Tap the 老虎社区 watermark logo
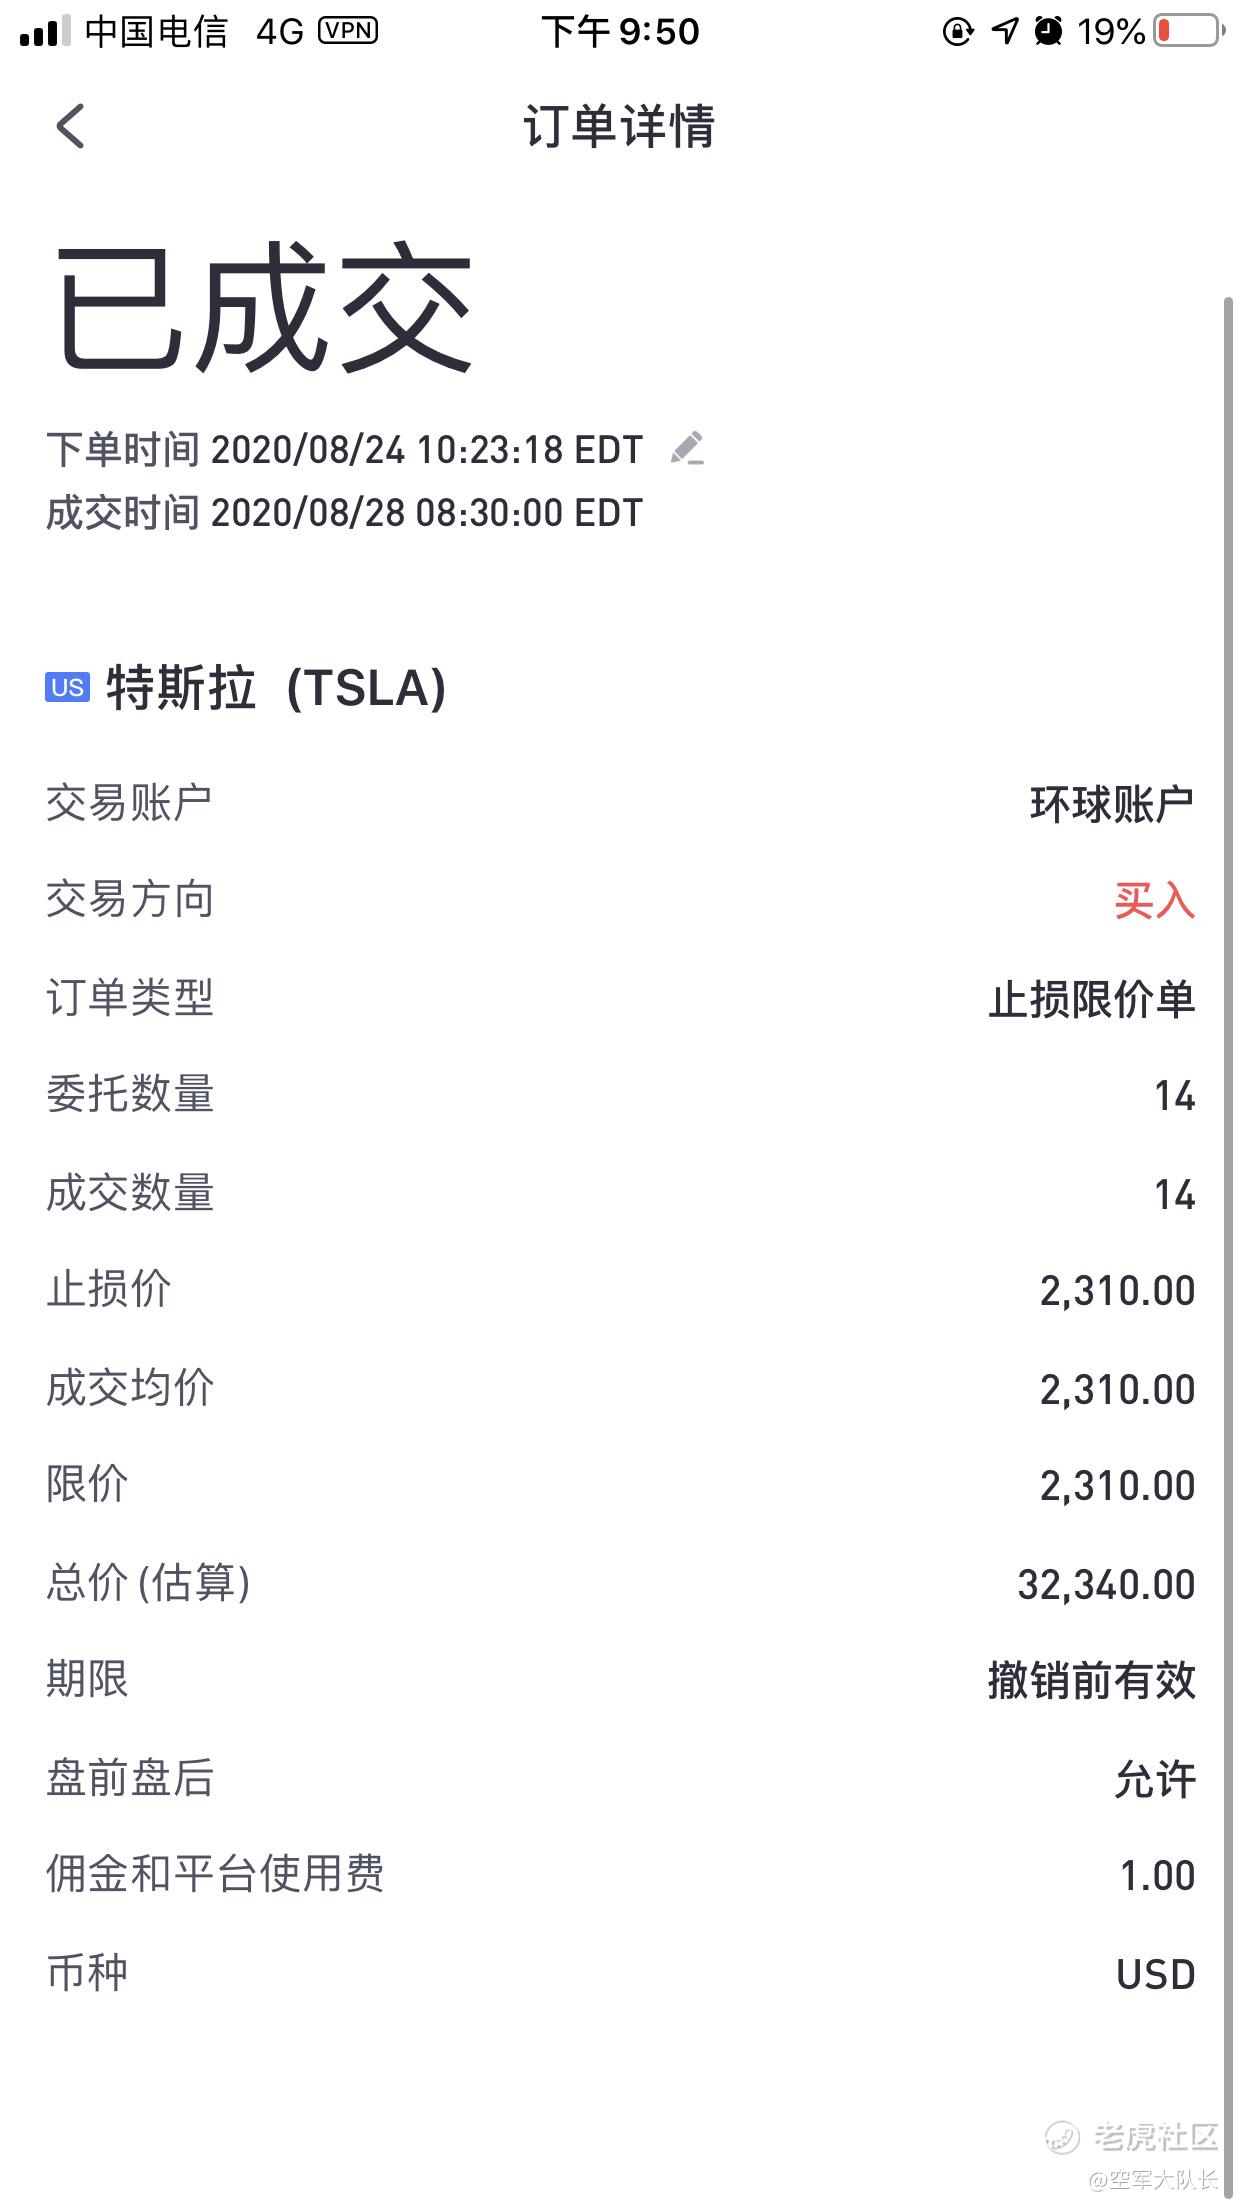The width and height of the screenshot is (1242, 2208). [x=1132, y=2137]
